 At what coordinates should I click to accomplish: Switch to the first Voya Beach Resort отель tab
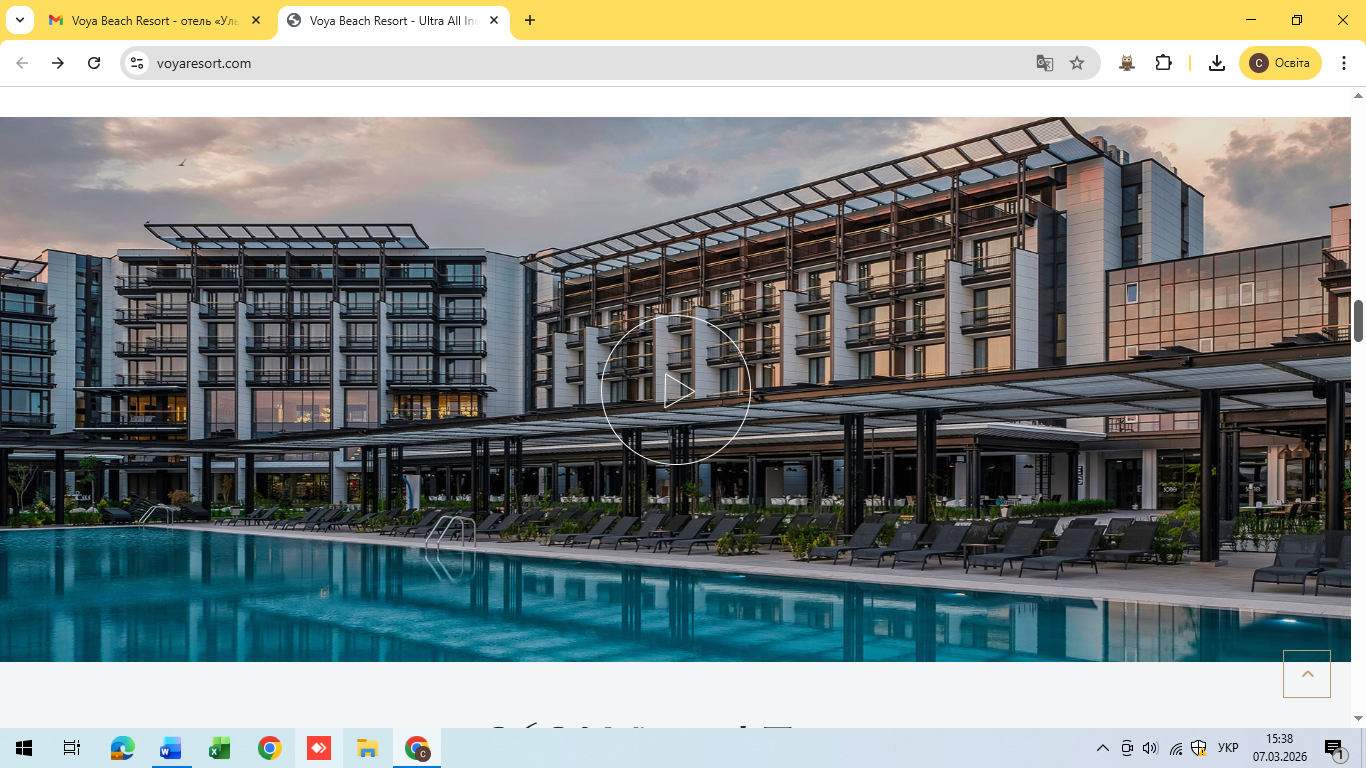click(x=156, y=20)
